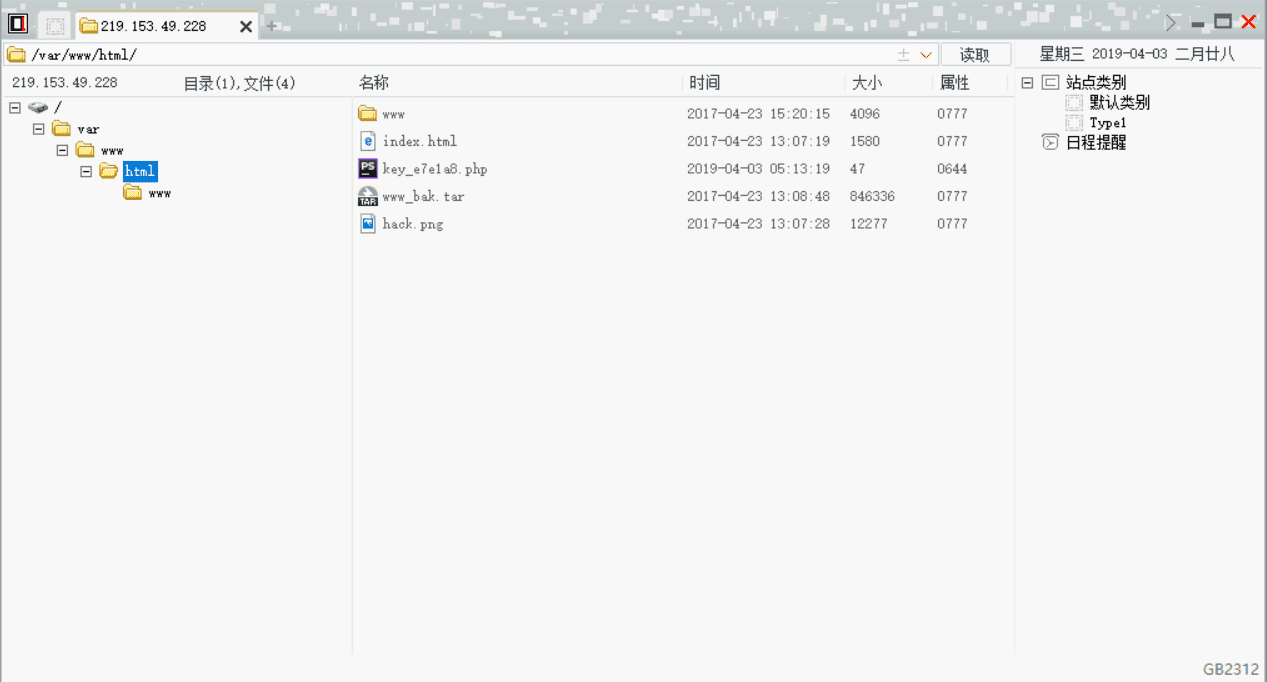Open the blank dotted-square home tab
The image size is (1267, 682).
pos(55,26)
